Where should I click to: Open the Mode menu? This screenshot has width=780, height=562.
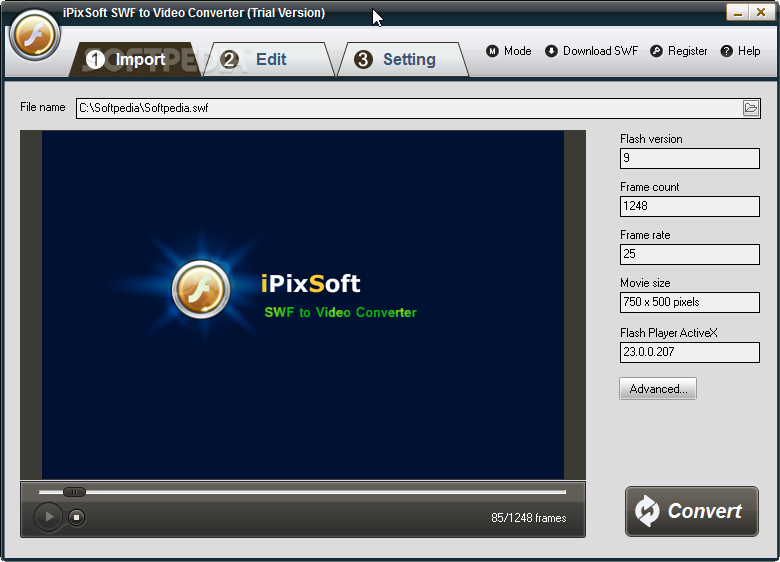(509, 51)
